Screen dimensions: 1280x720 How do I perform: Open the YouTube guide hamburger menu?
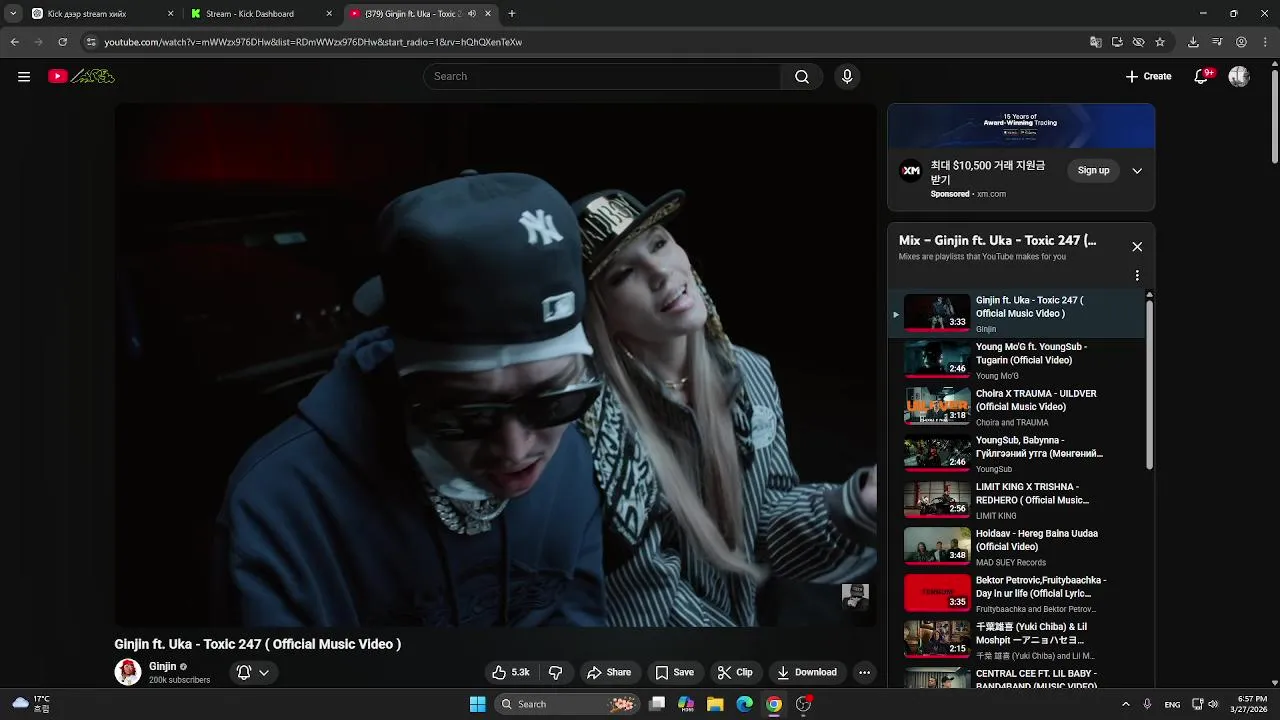click(x=24, y=77)
